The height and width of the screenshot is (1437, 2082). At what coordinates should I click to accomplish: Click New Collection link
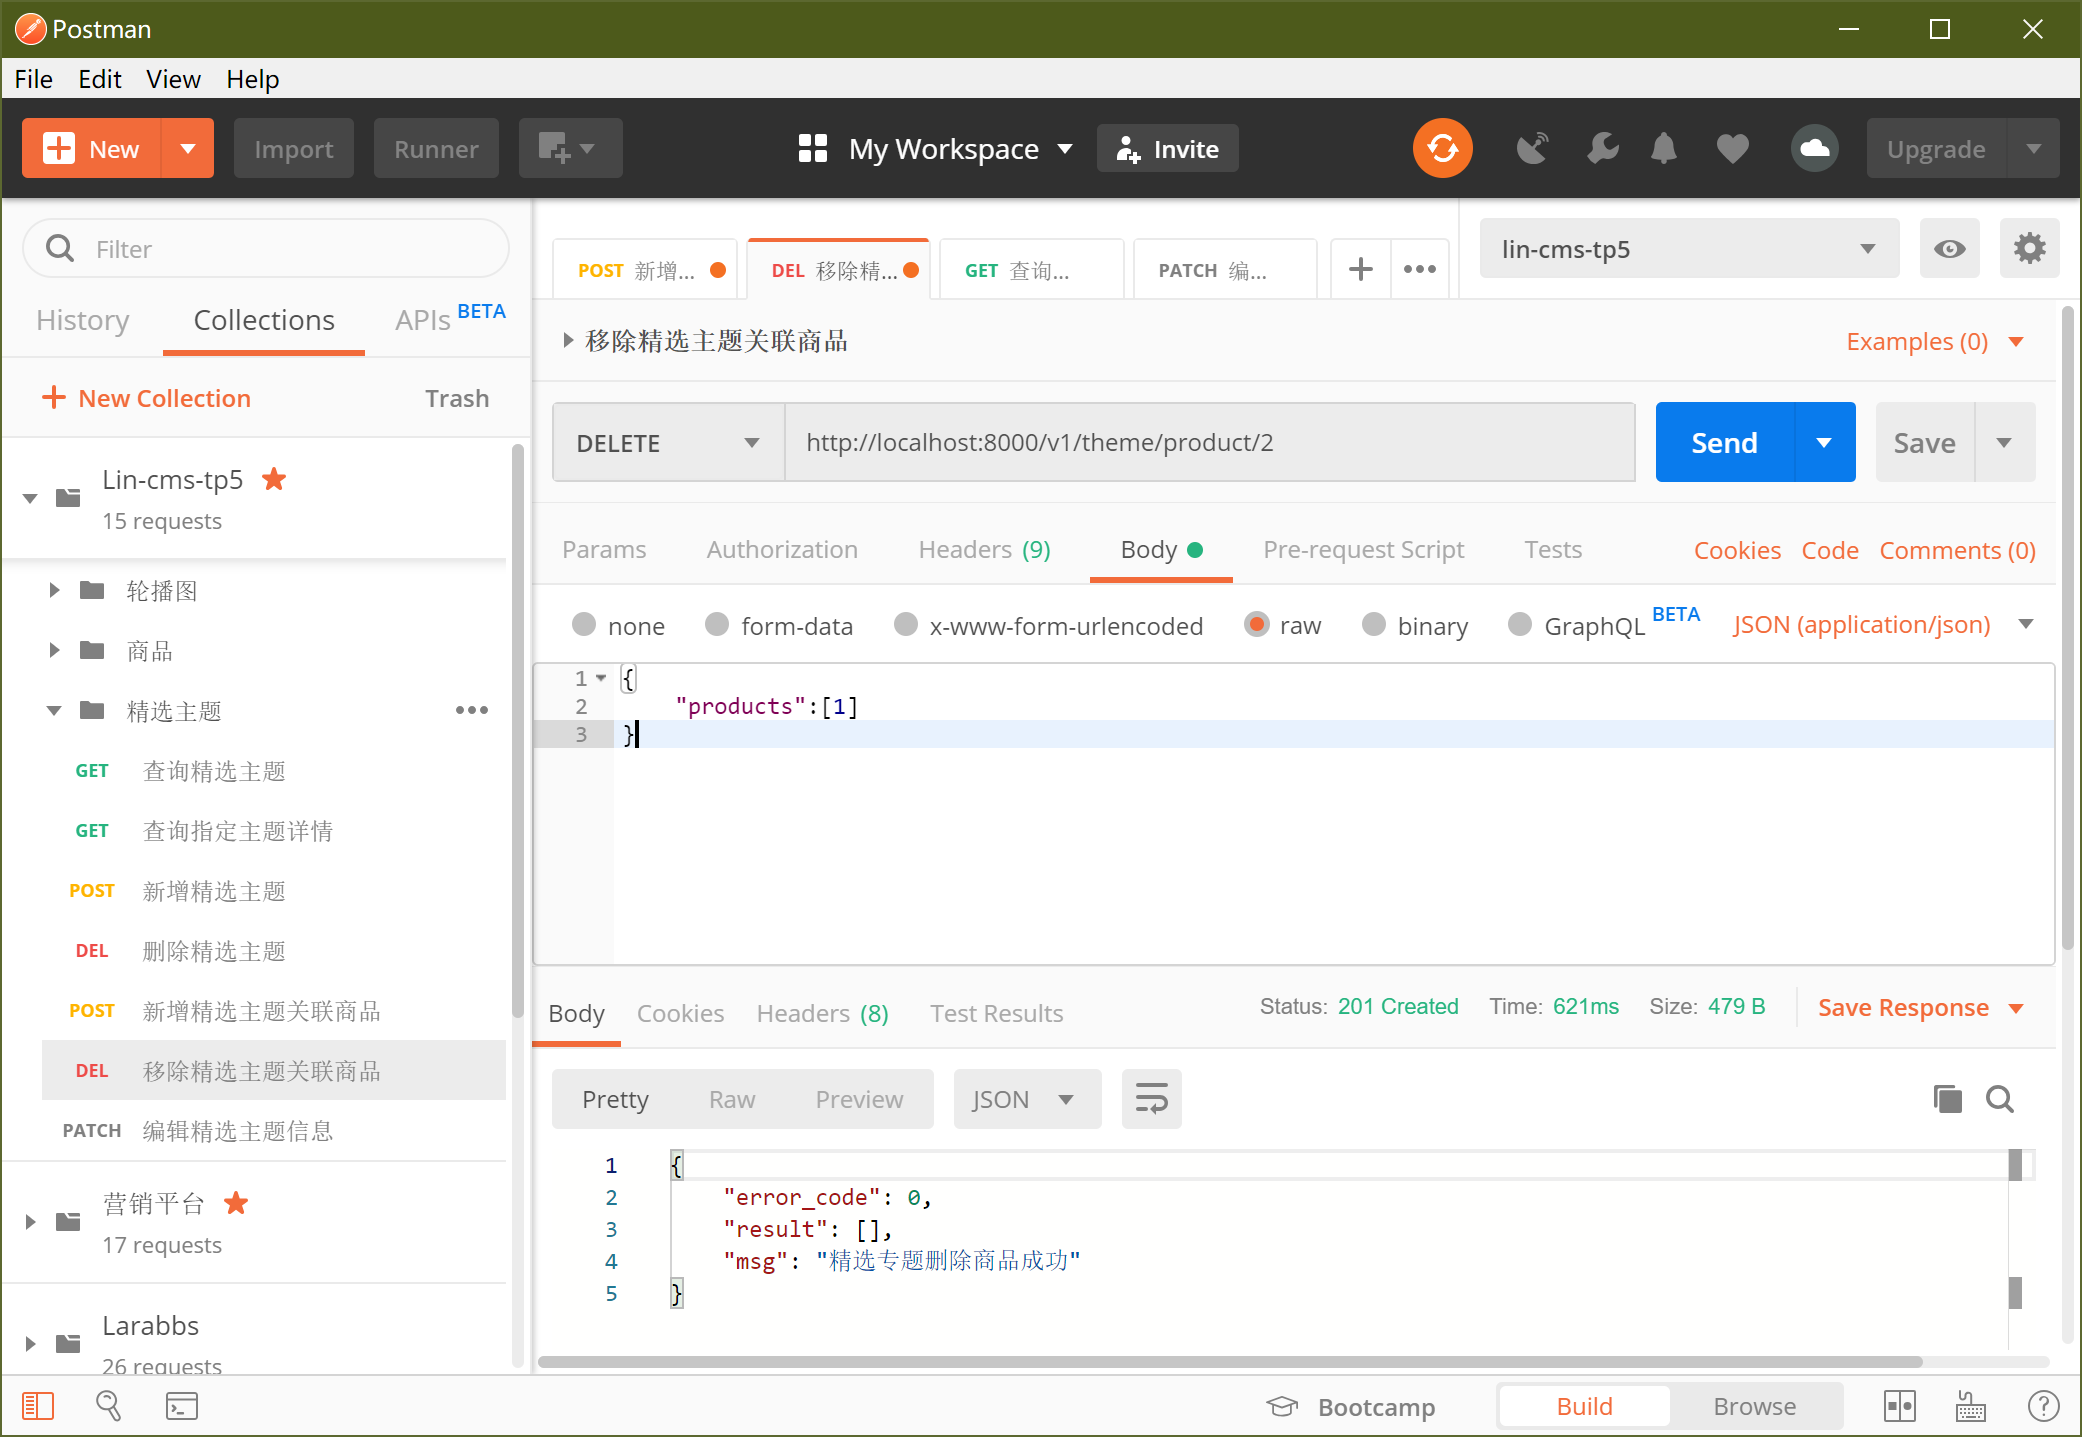[146, 398]
